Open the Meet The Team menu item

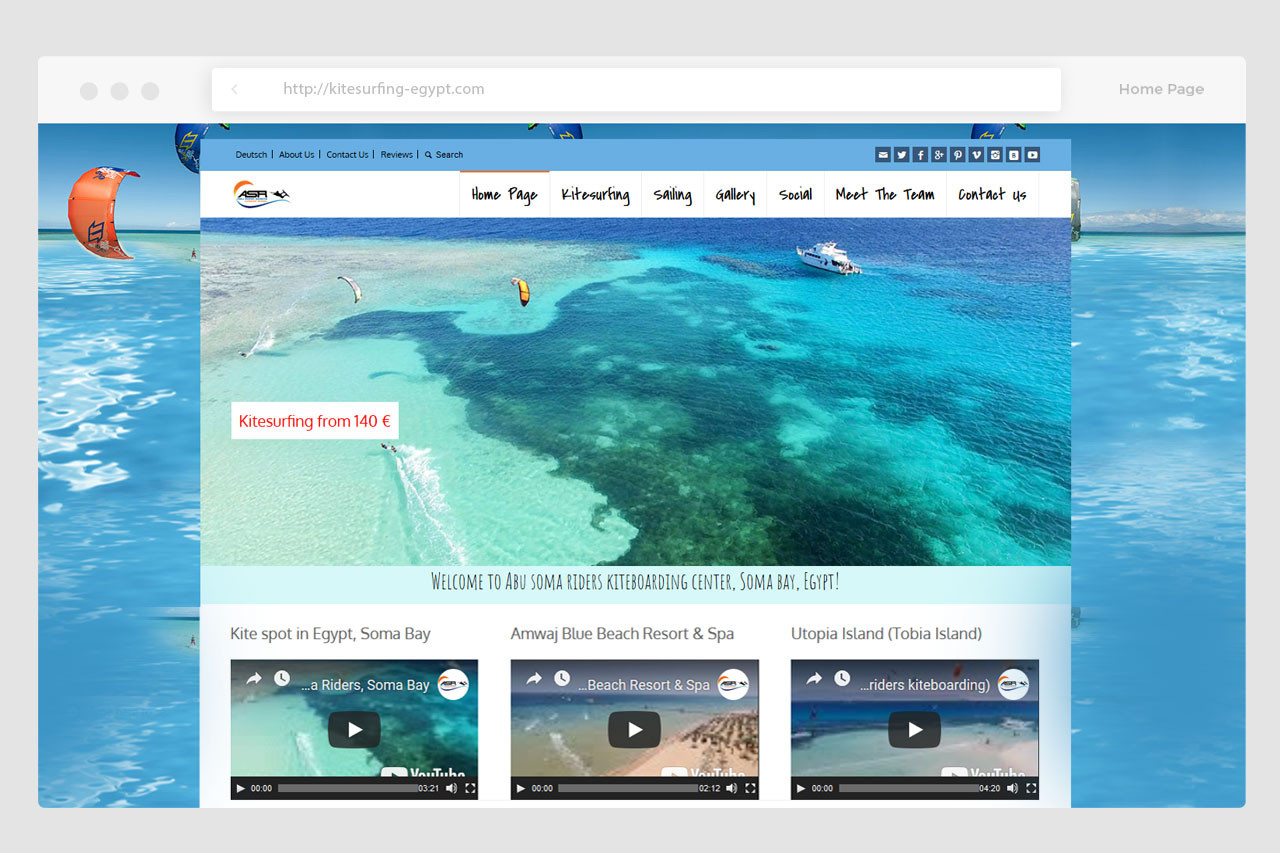(885, 194)
